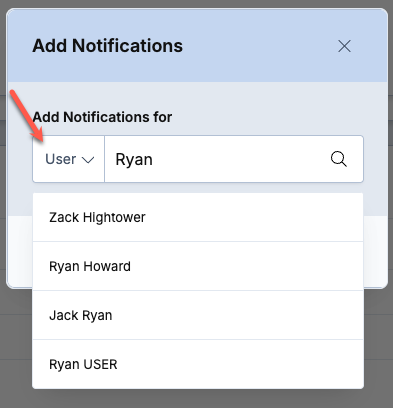The width and height of the screenshot is (393, 408).
Task: Close the Add Notifications dialog
Action: [344, 46]
